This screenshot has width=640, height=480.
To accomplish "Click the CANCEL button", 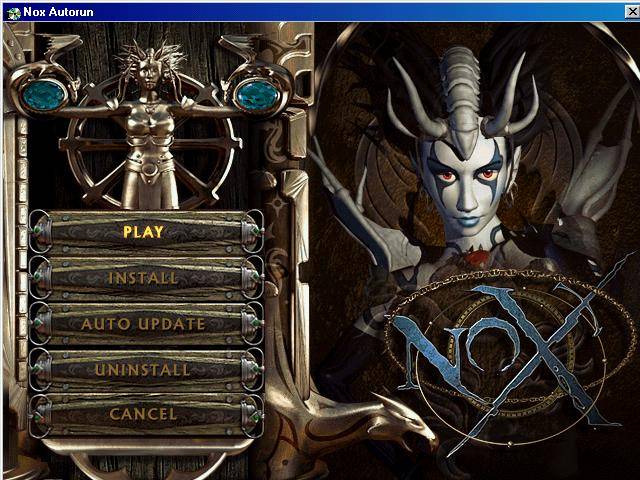I will (146, 415).
